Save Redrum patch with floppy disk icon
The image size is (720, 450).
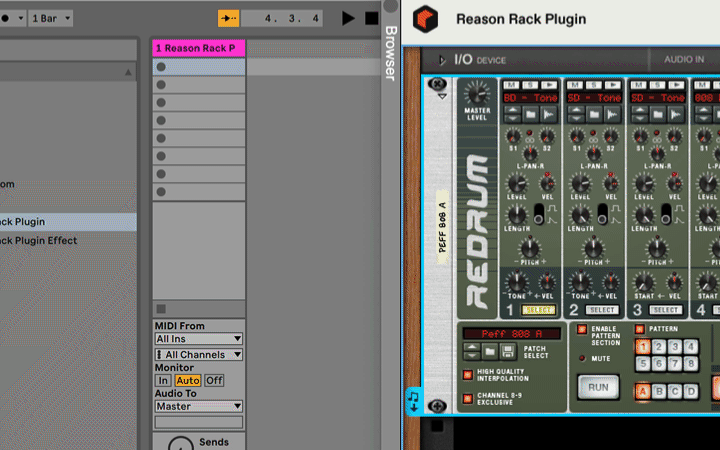[507, 351]
